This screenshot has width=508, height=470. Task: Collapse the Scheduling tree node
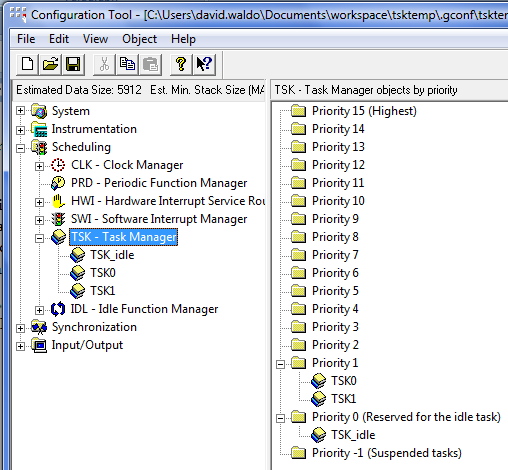(20, 148)
